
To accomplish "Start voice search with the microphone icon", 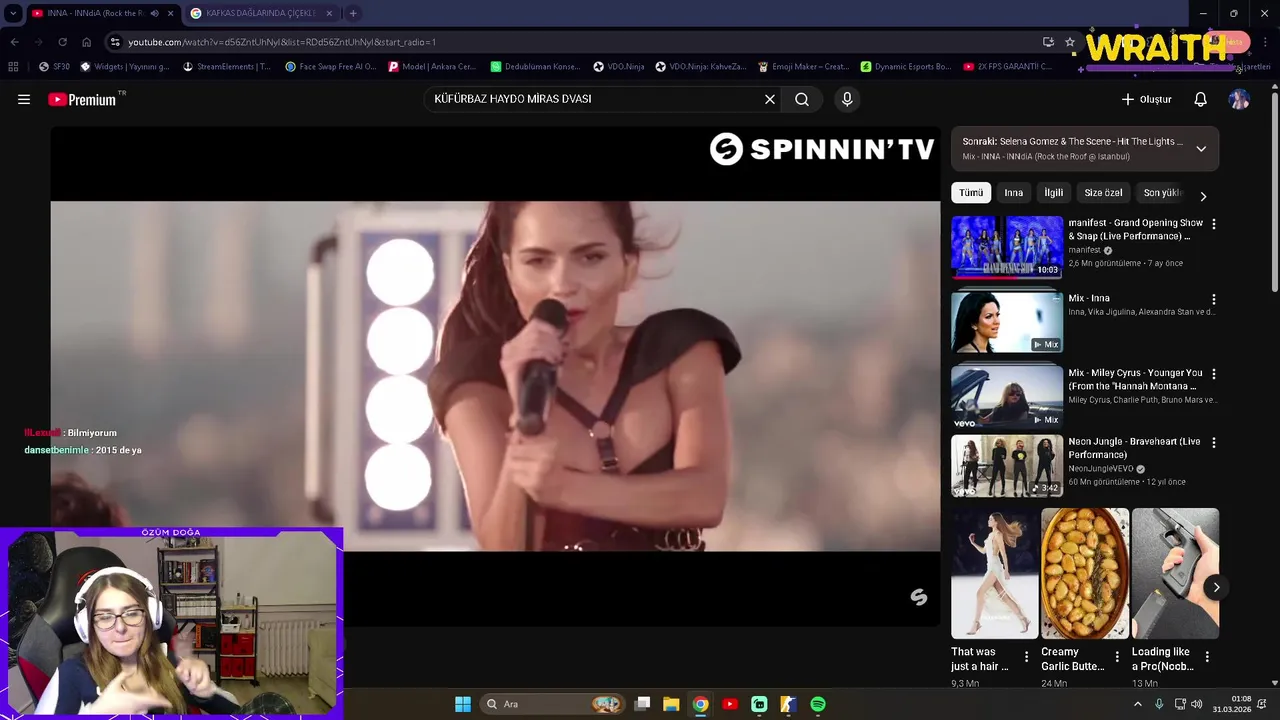I will [847, 99].
